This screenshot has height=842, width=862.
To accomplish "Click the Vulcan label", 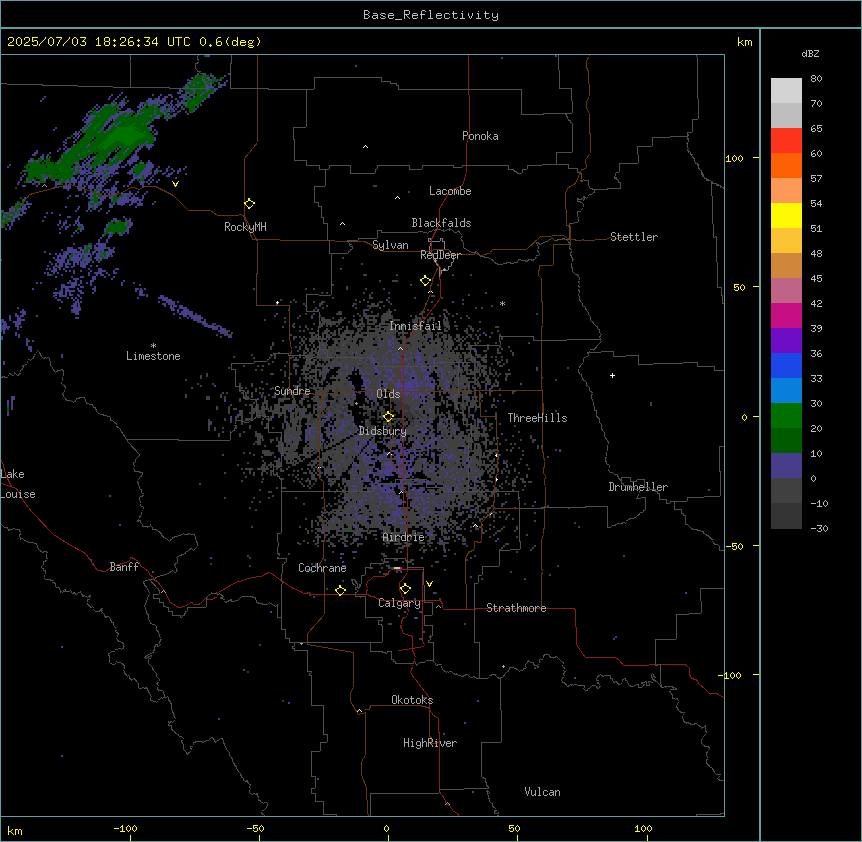I will coord(542,792).
